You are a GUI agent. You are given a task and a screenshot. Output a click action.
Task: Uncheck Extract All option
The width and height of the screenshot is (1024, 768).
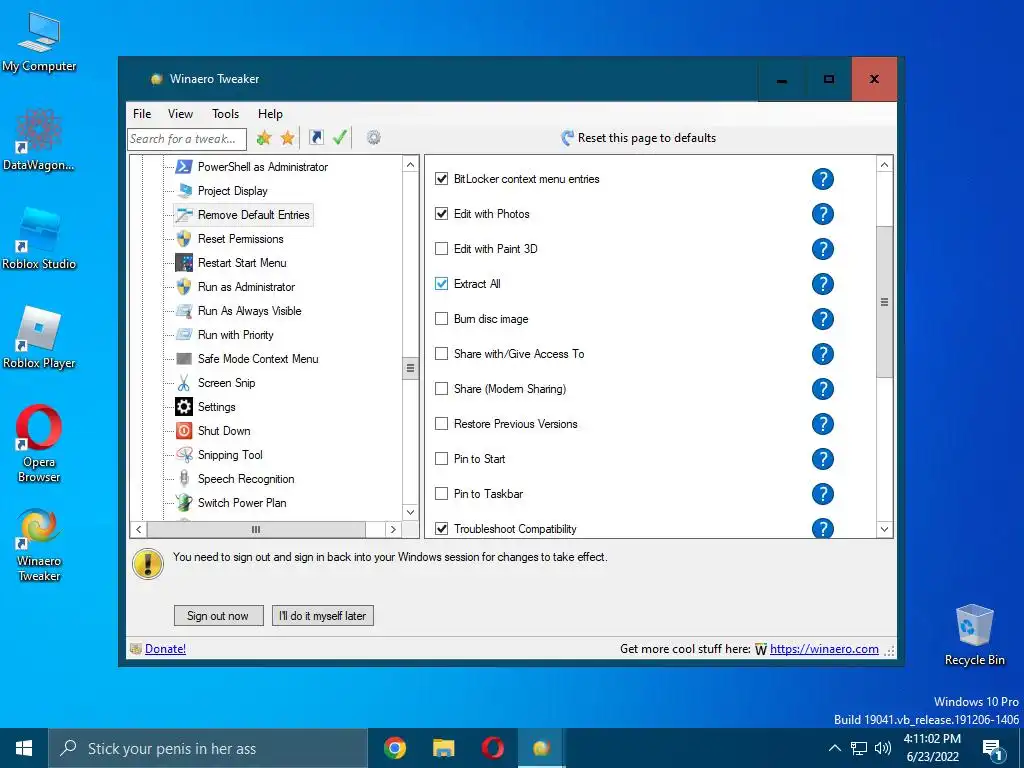(441, 283)
